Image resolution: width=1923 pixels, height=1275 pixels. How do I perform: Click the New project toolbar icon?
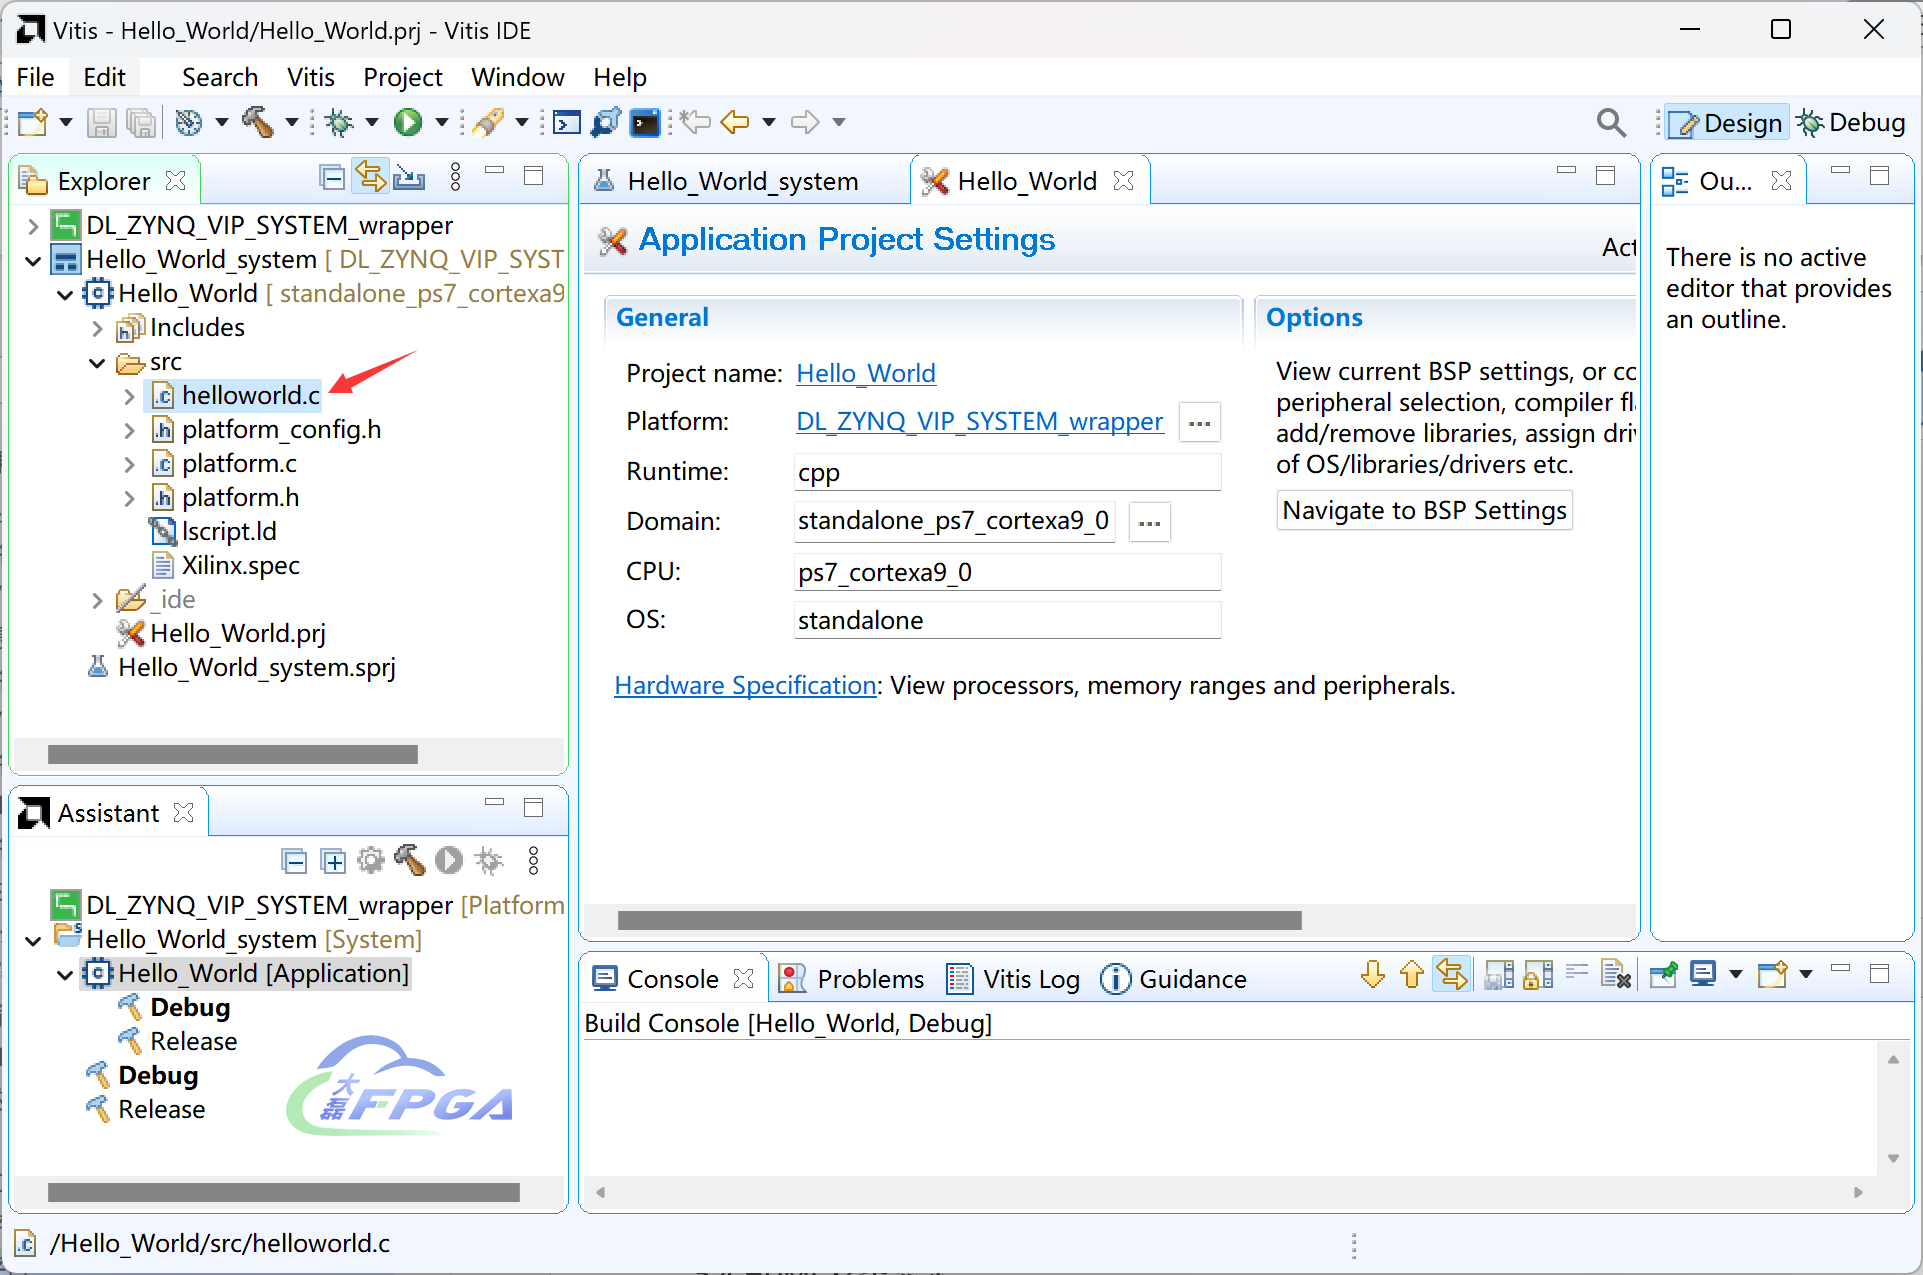tap(33, 122)
